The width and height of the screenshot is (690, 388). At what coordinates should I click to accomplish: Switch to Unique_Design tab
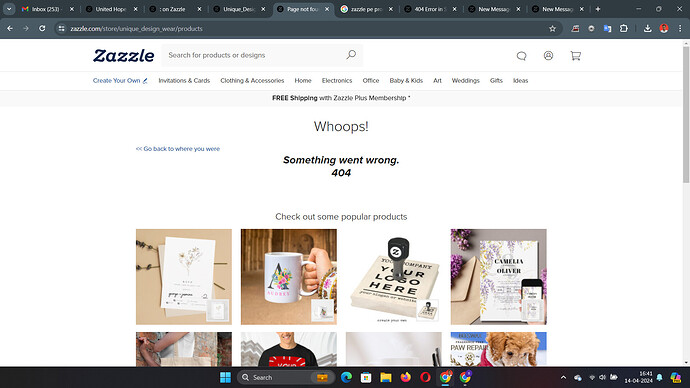pos(239,9)
